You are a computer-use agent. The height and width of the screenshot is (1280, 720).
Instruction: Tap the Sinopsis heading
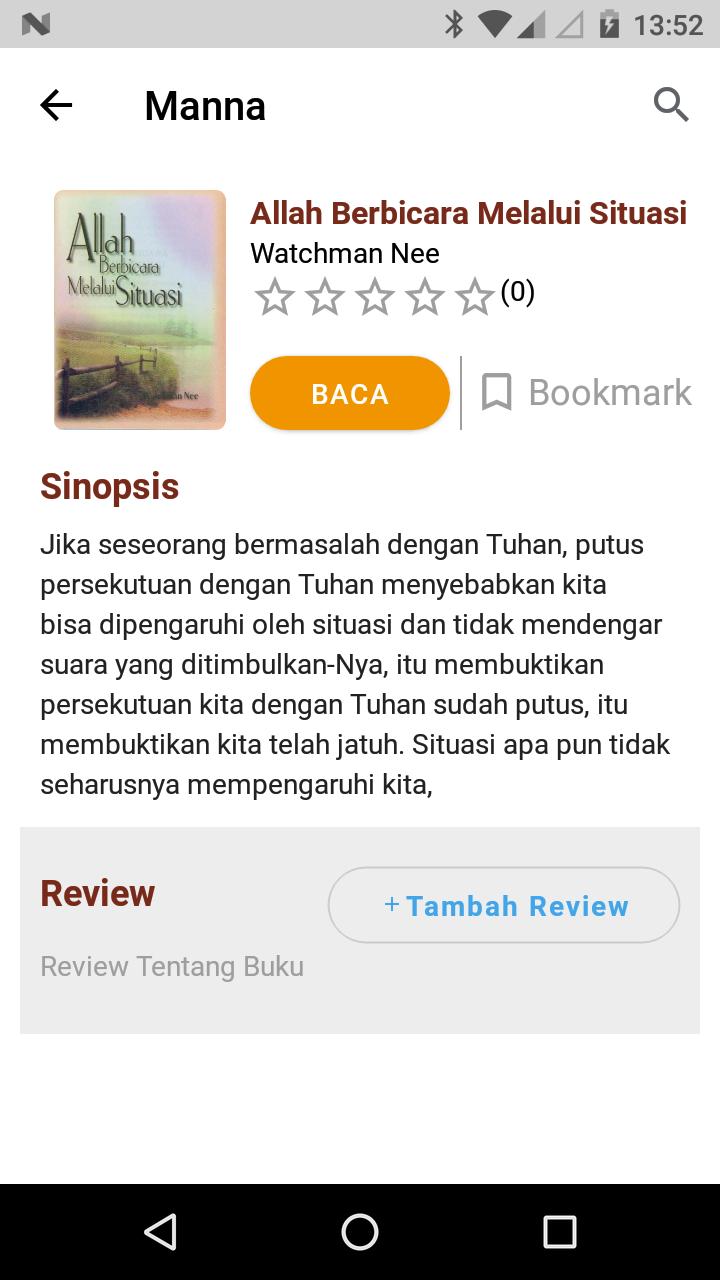point(110,487)
